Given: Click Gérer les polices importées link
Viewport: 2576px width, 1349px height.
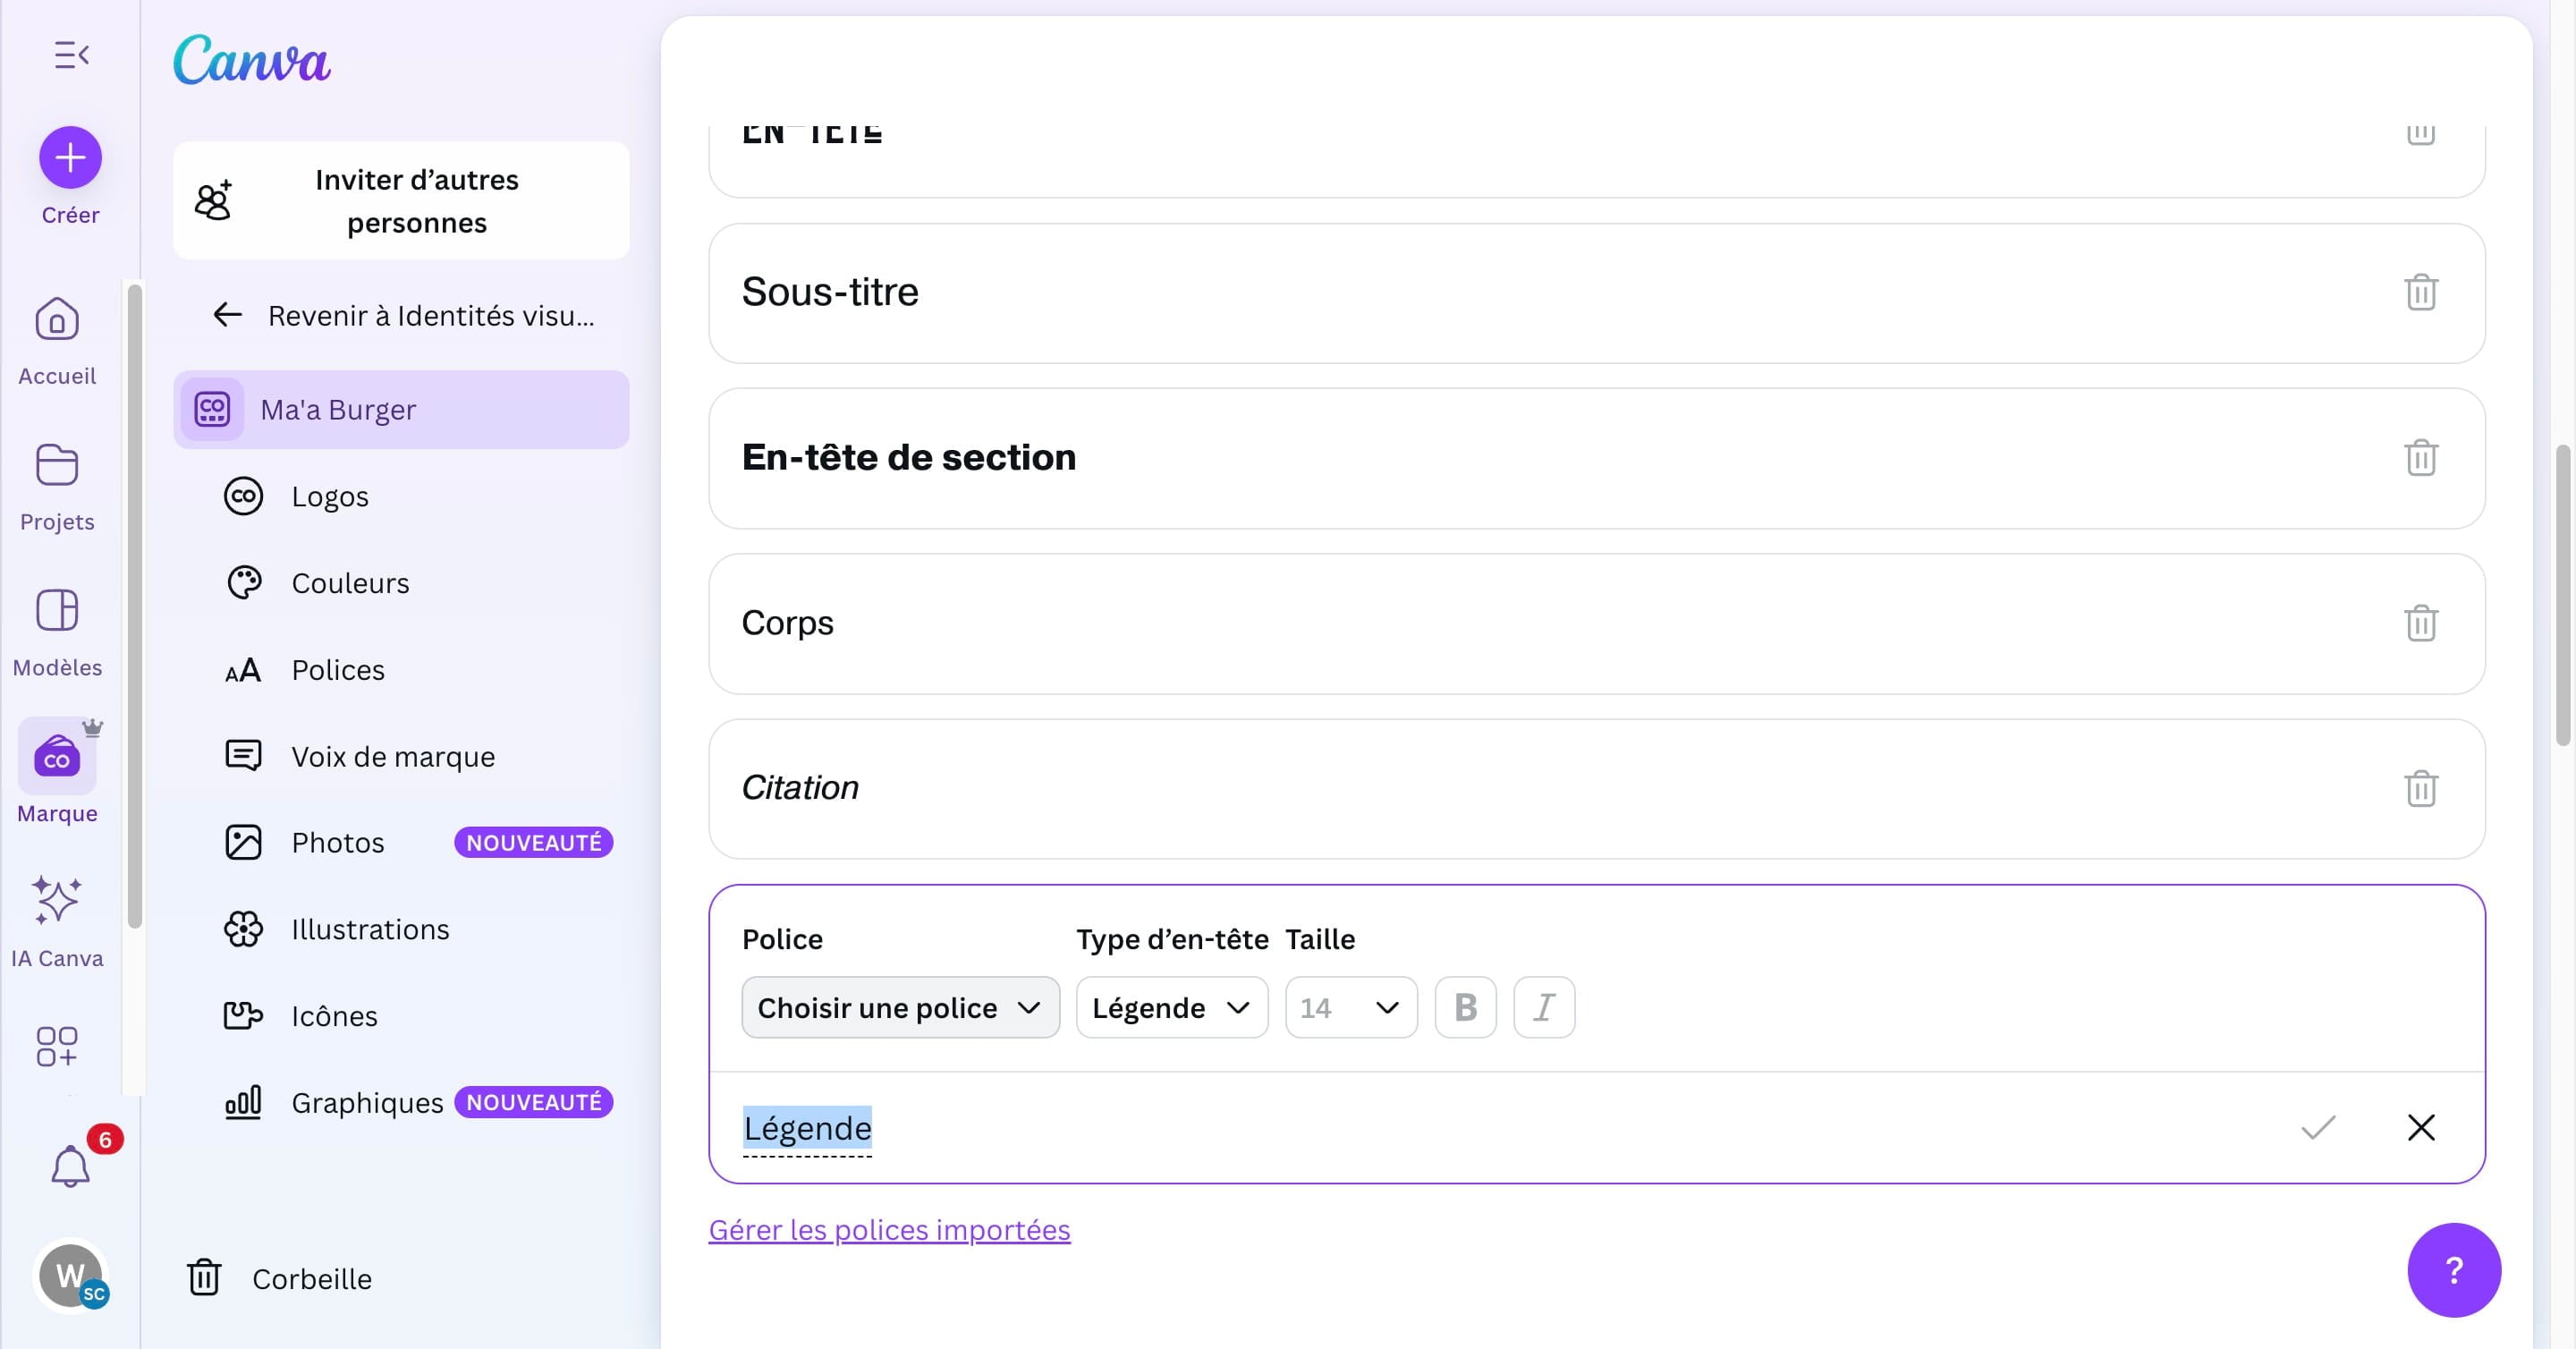Looking at the screenshot, I should [x=889, y=1229].
